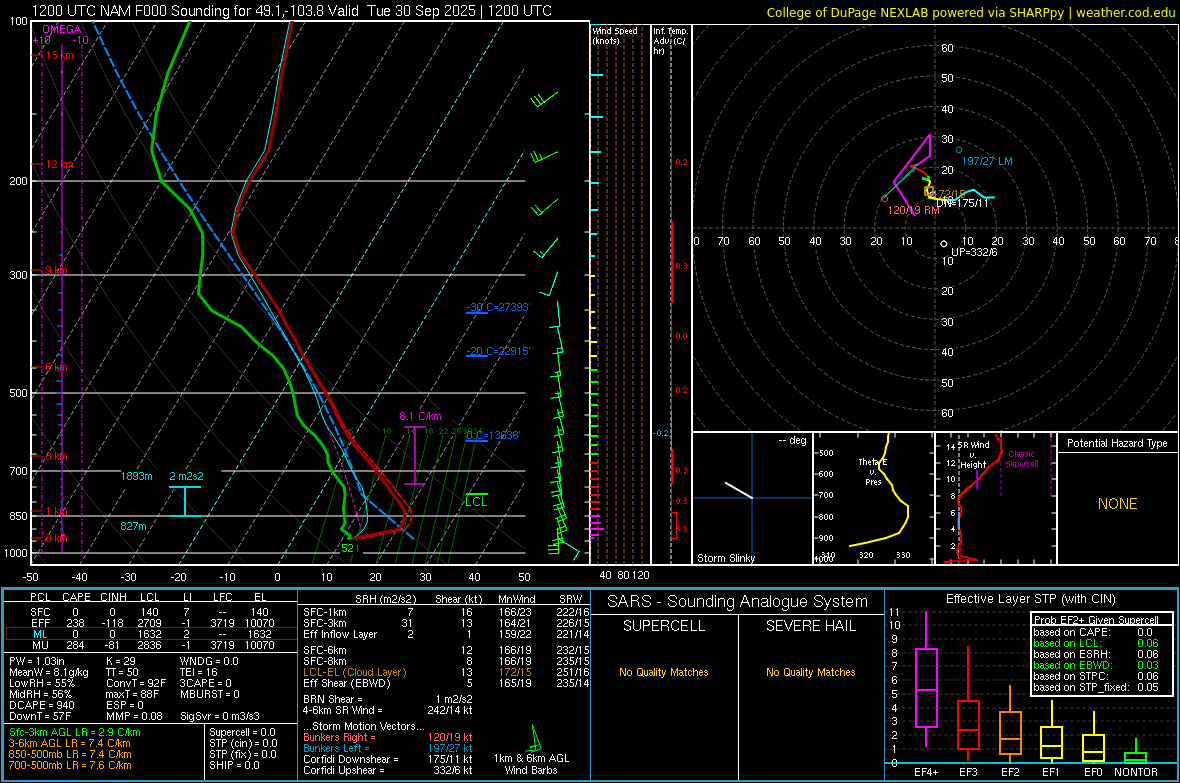This screenshot has width=1180, height=783.
Task: Select the Prob EF2+ Given Supercell header
Action: tap(1096, 620)
